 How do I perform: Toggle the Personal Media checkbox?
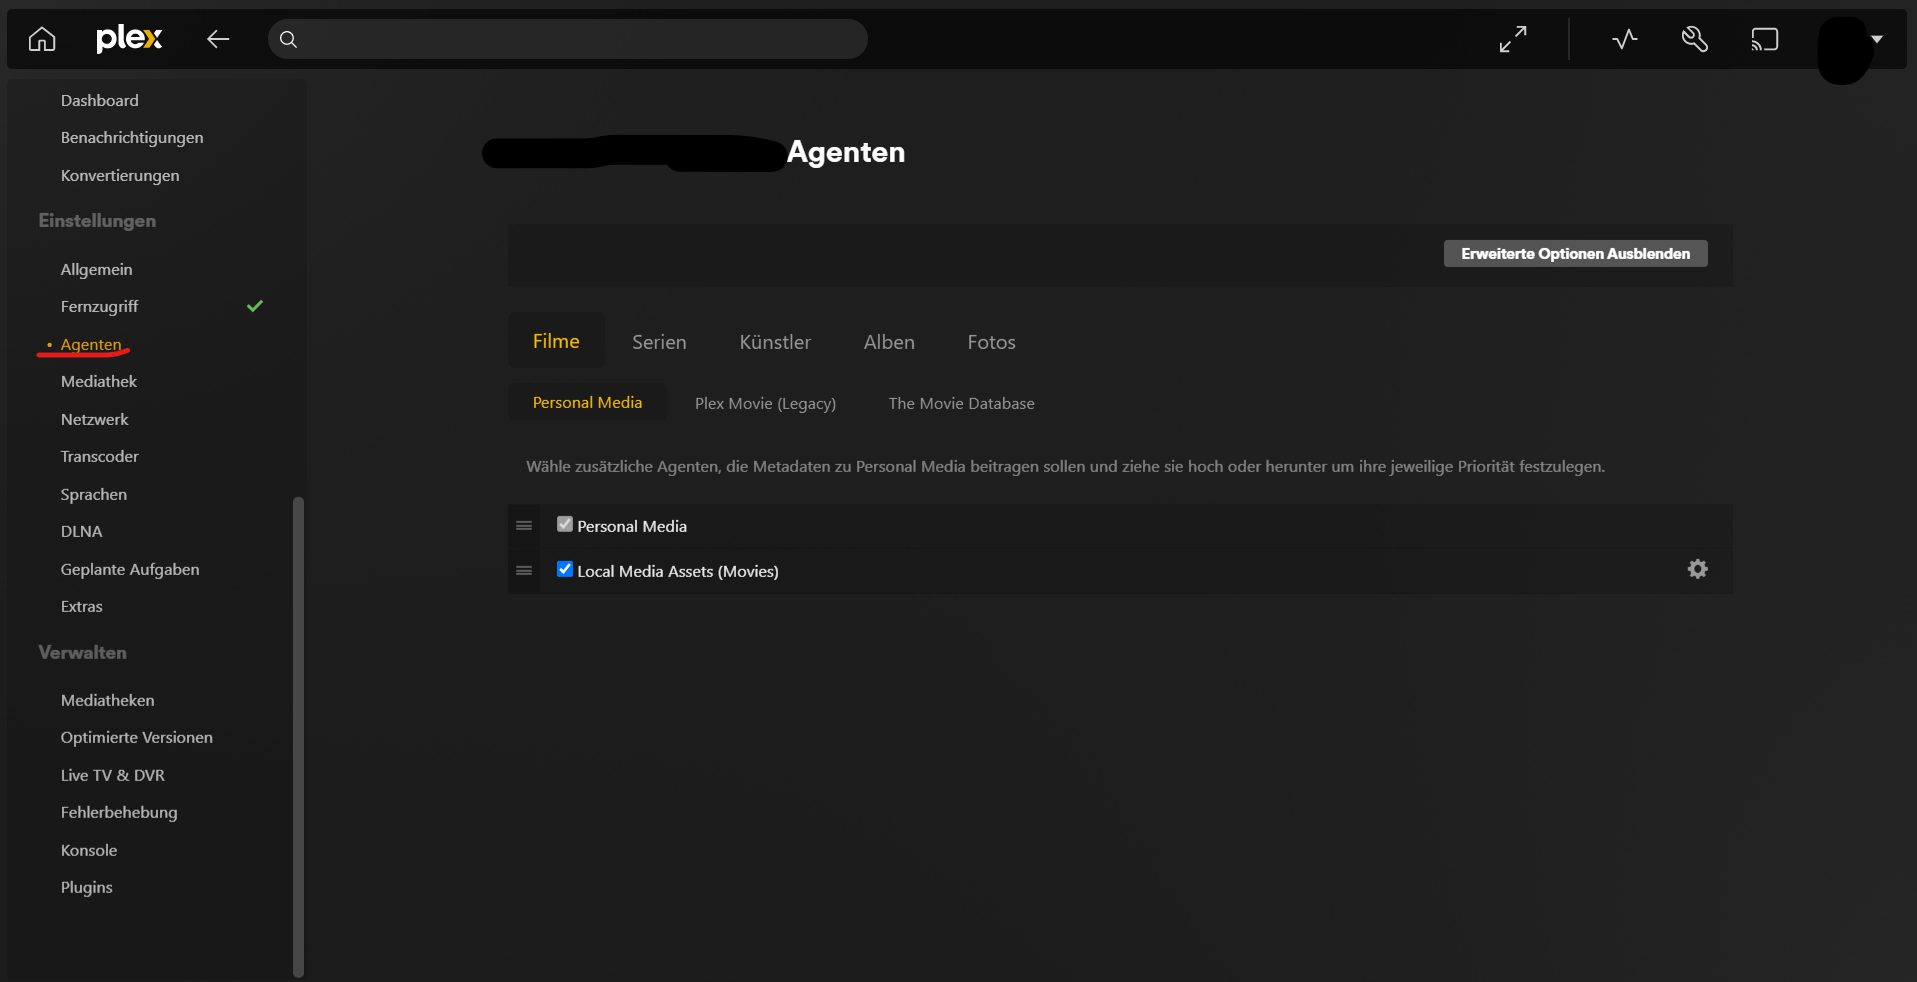click(565, 524)
